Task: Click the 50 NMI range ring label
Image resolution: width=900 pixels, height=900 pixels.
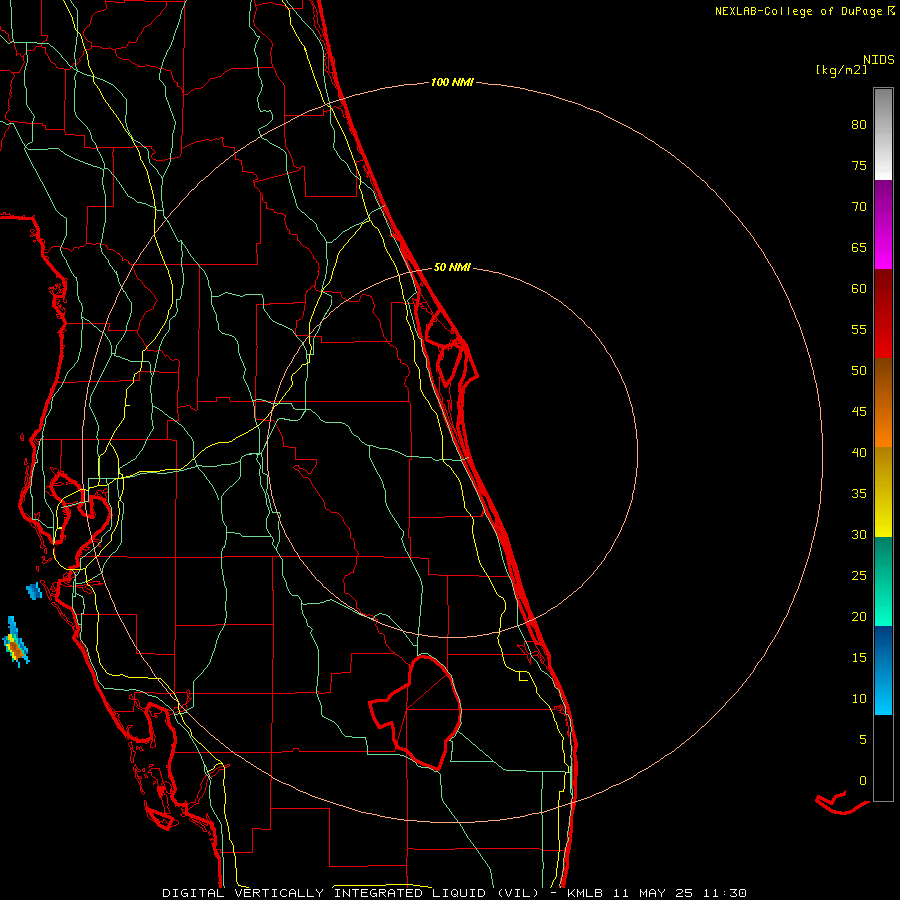Action: (x=452, y=267)
